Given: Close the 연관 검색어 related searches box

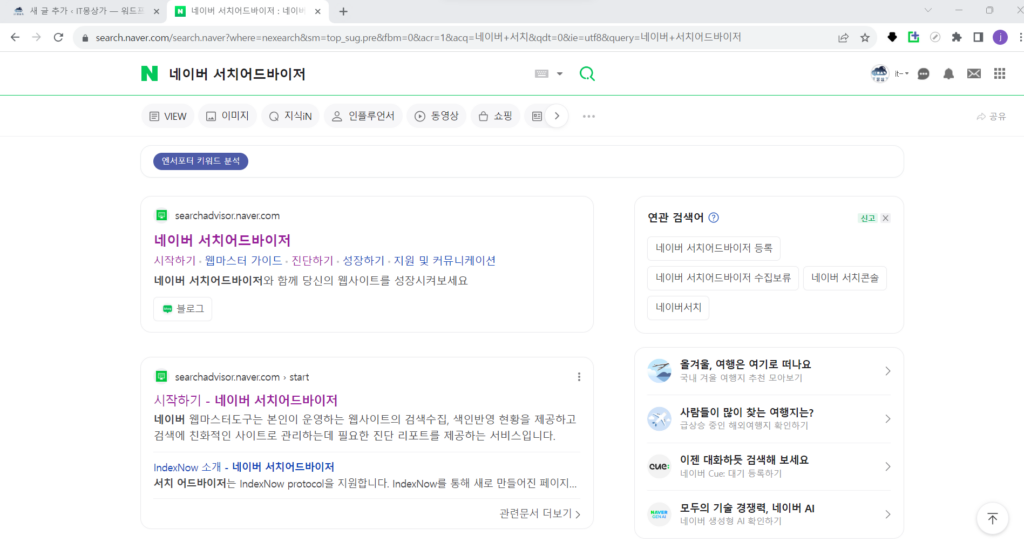Looking at the screenshot, I should pos(886,218).
